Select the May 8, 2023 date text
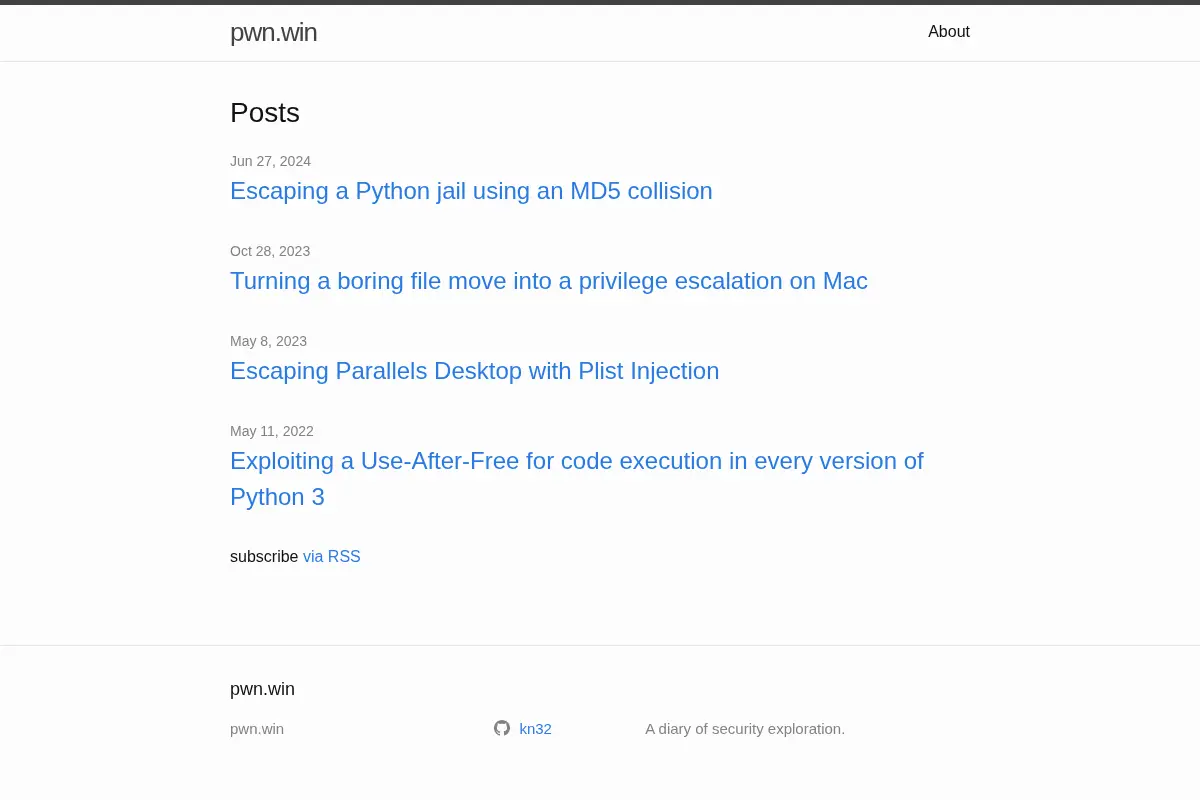 point(268,341)
